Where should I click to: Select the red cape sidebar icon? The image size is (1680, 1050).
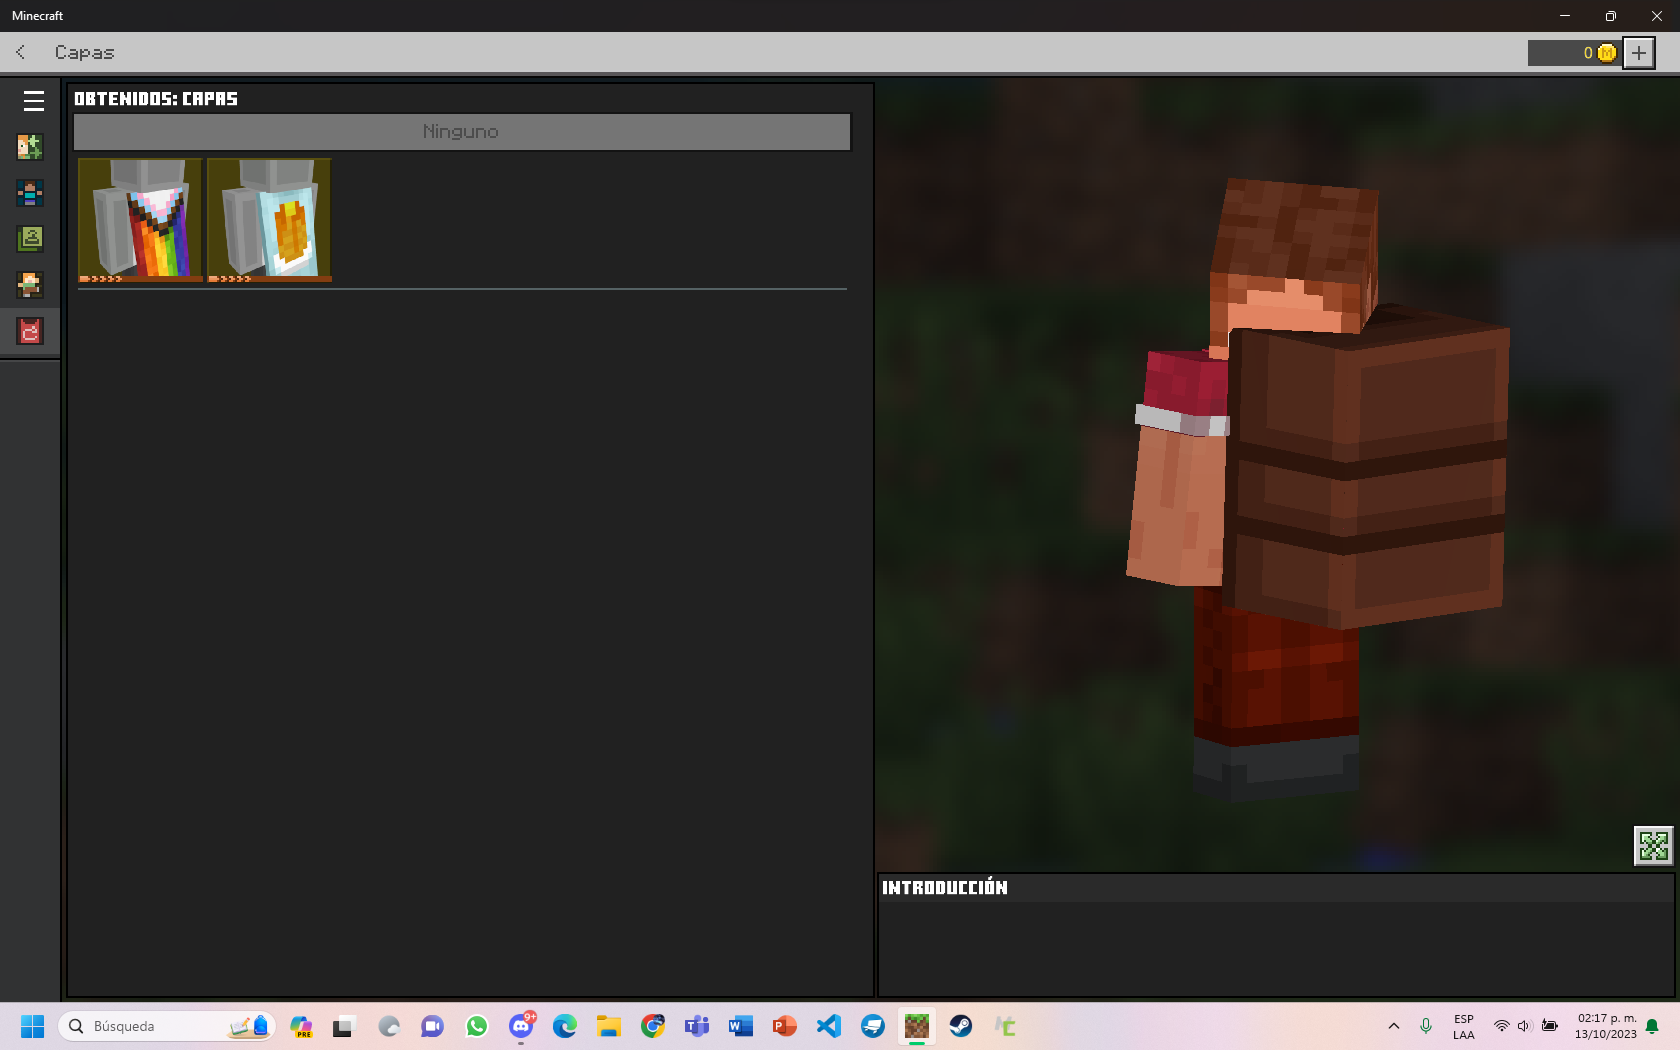point(30,331)
